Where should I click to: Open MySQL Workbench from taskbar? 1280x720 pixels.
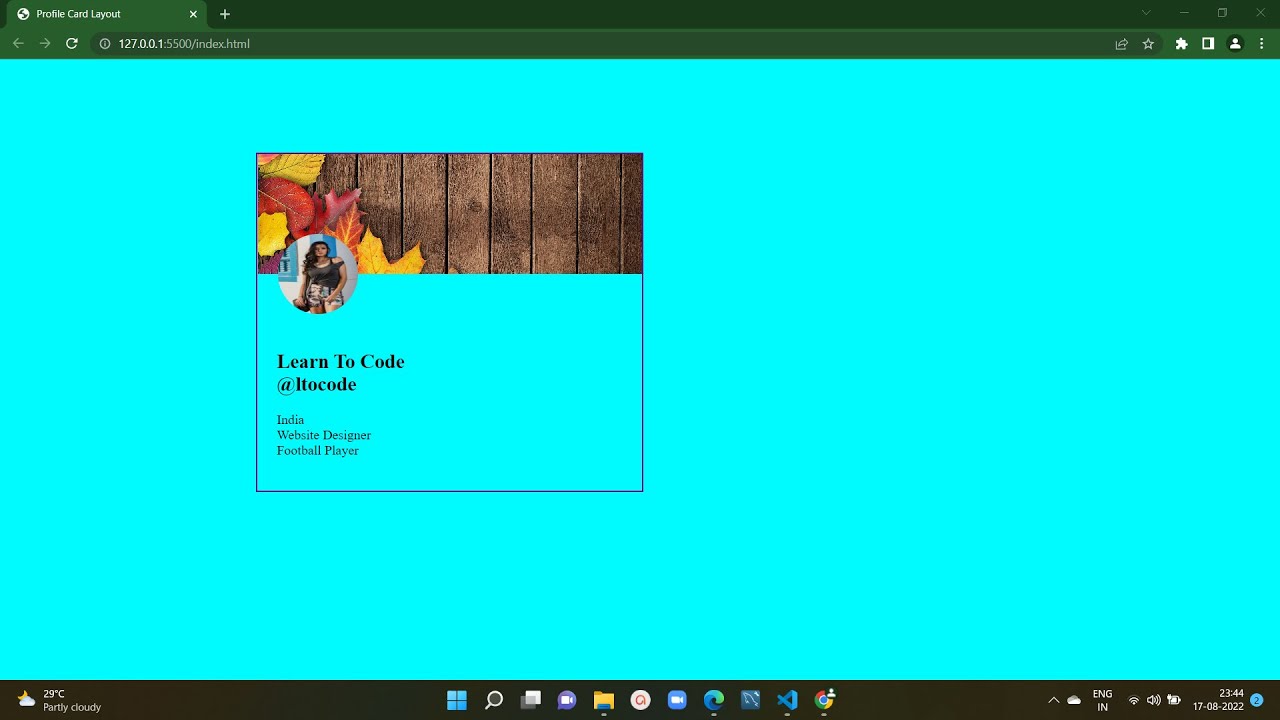point(751,700)
